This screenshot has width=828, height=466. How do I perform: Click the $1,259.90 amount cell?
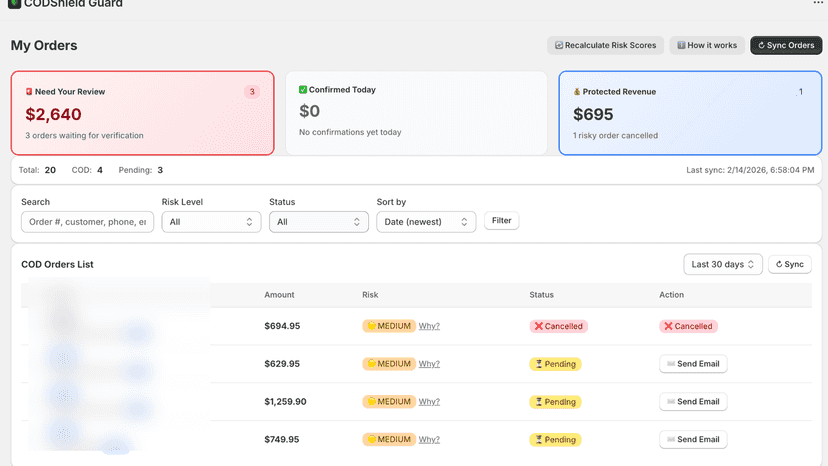285,402
